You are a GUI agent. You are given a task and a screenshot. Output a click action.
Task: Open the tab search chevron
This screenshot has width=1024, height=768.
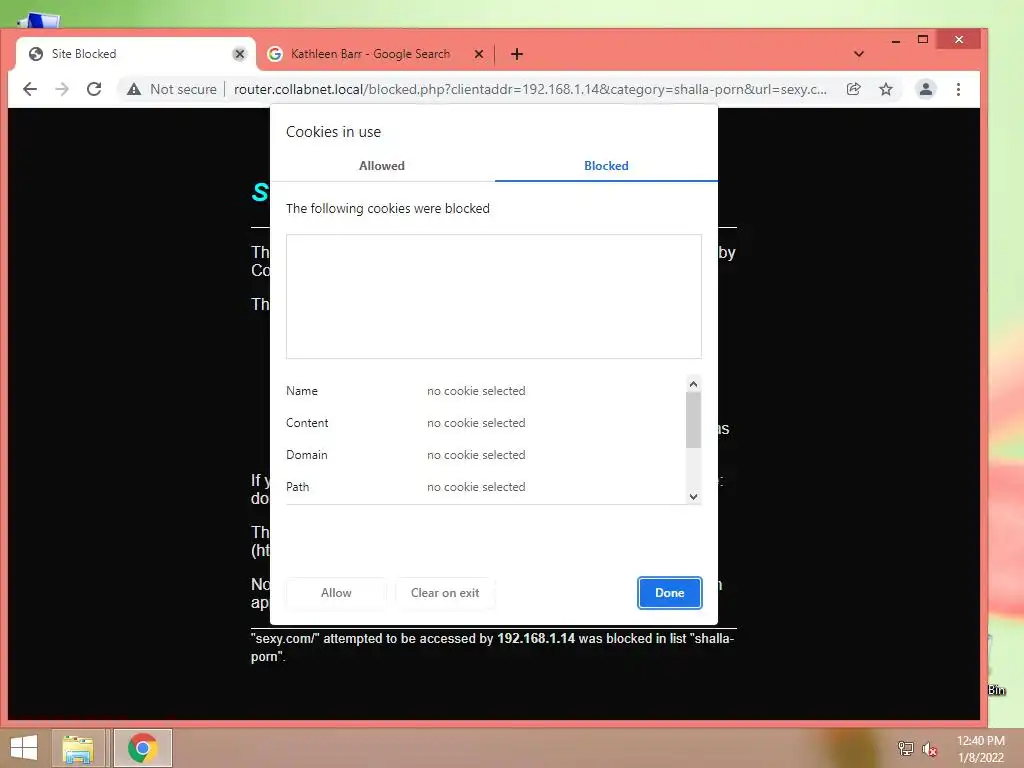point(859,54)
